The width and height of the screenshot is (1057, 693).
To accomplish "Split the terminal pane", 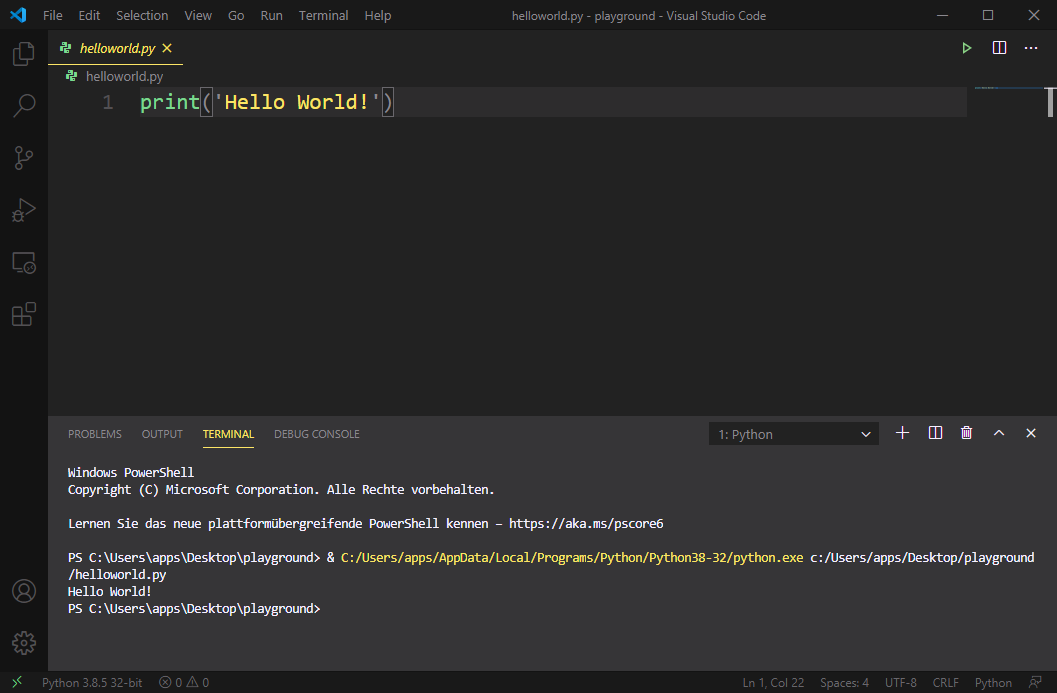I will (935, 433).
